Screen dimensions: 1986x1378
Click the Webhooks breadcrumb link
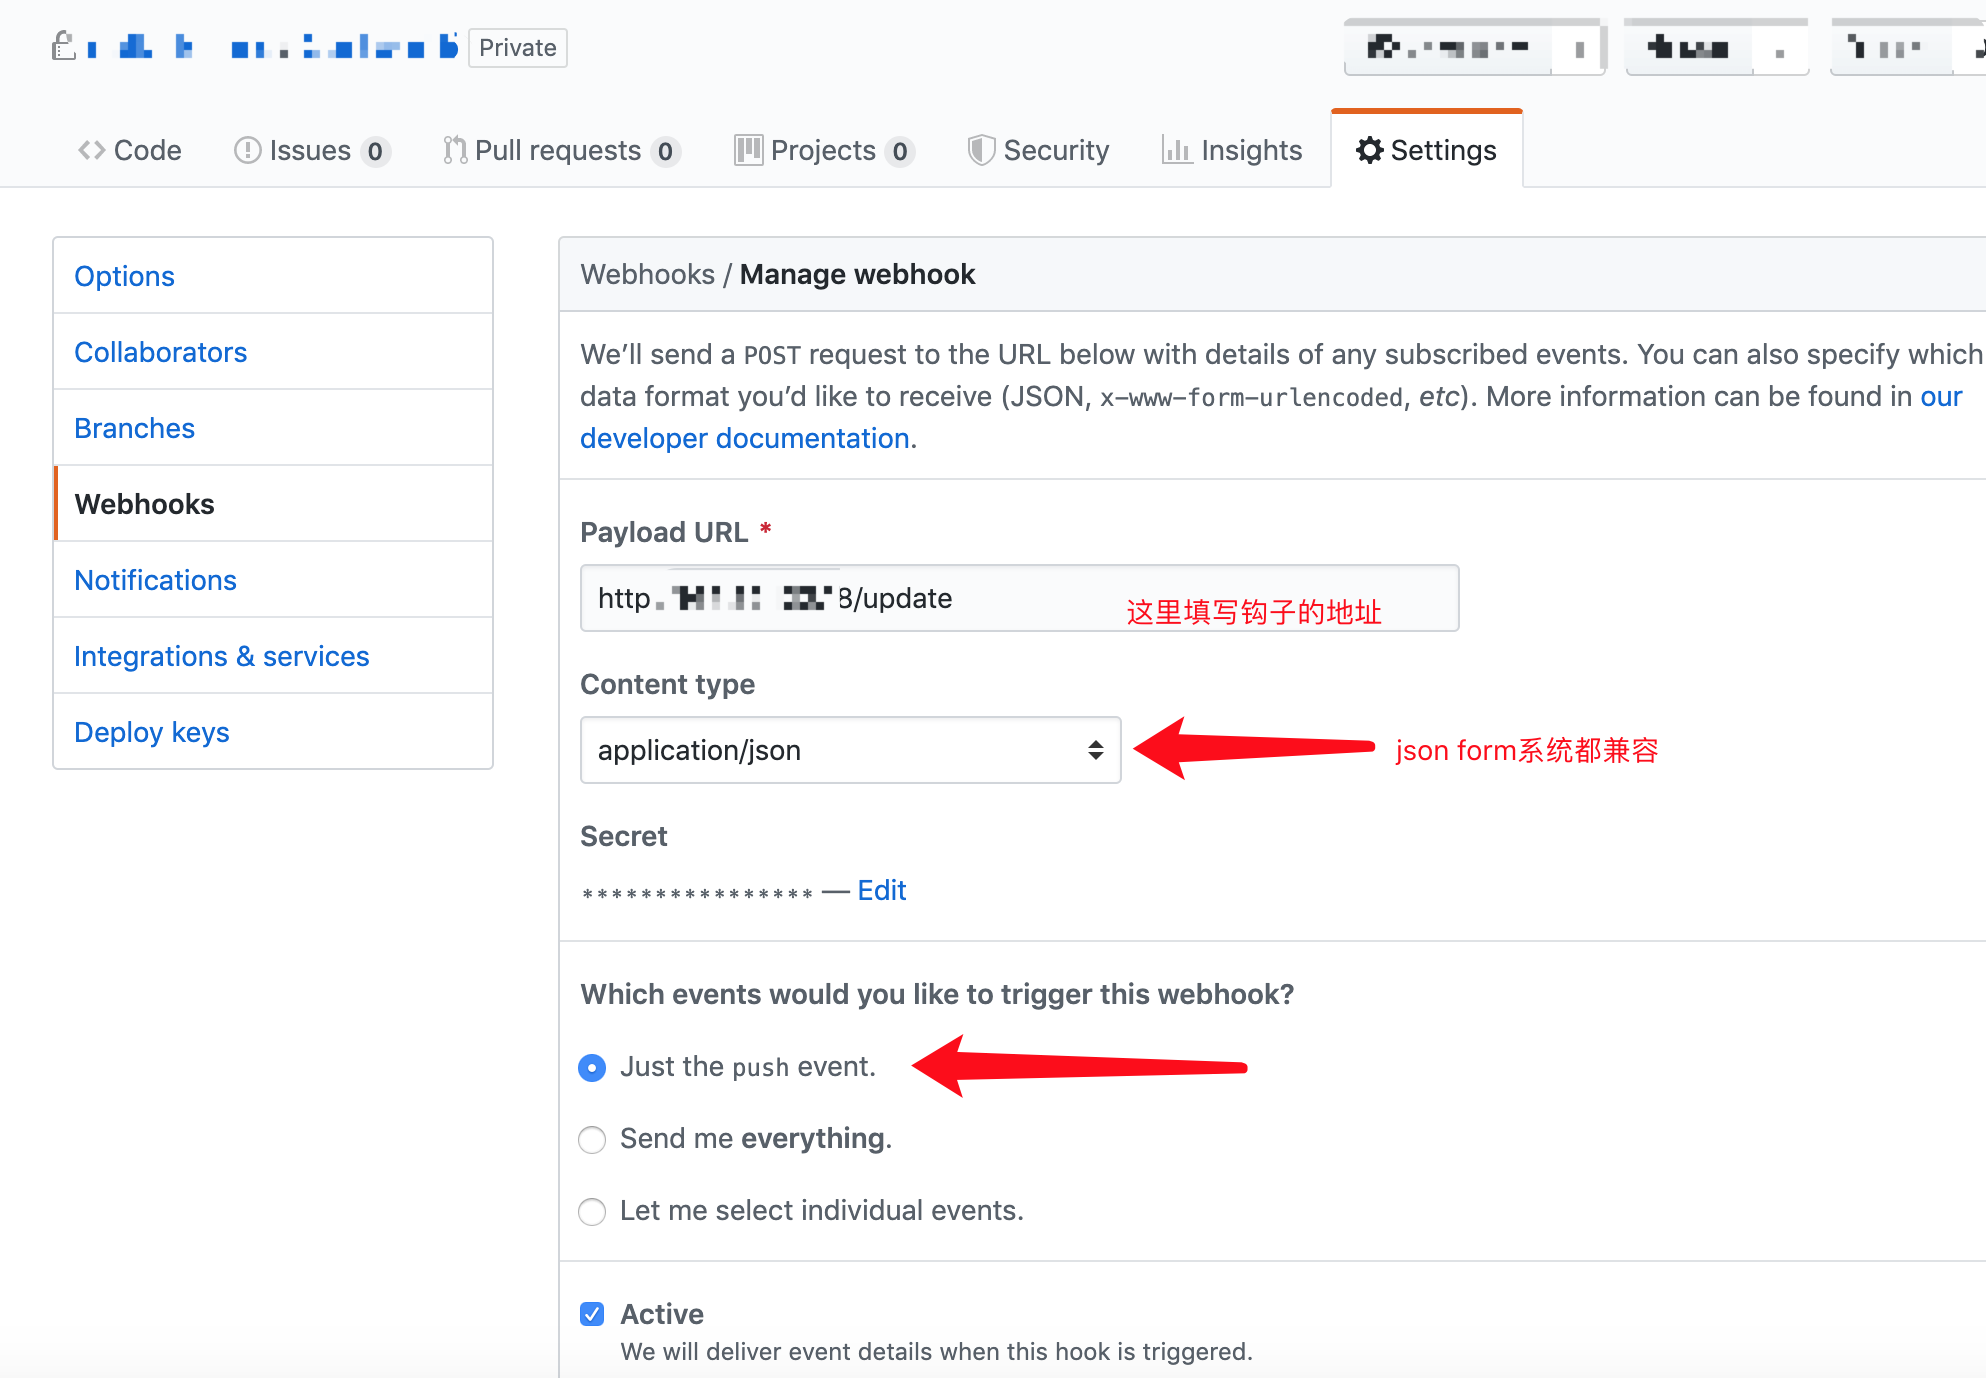click(647, 274)
